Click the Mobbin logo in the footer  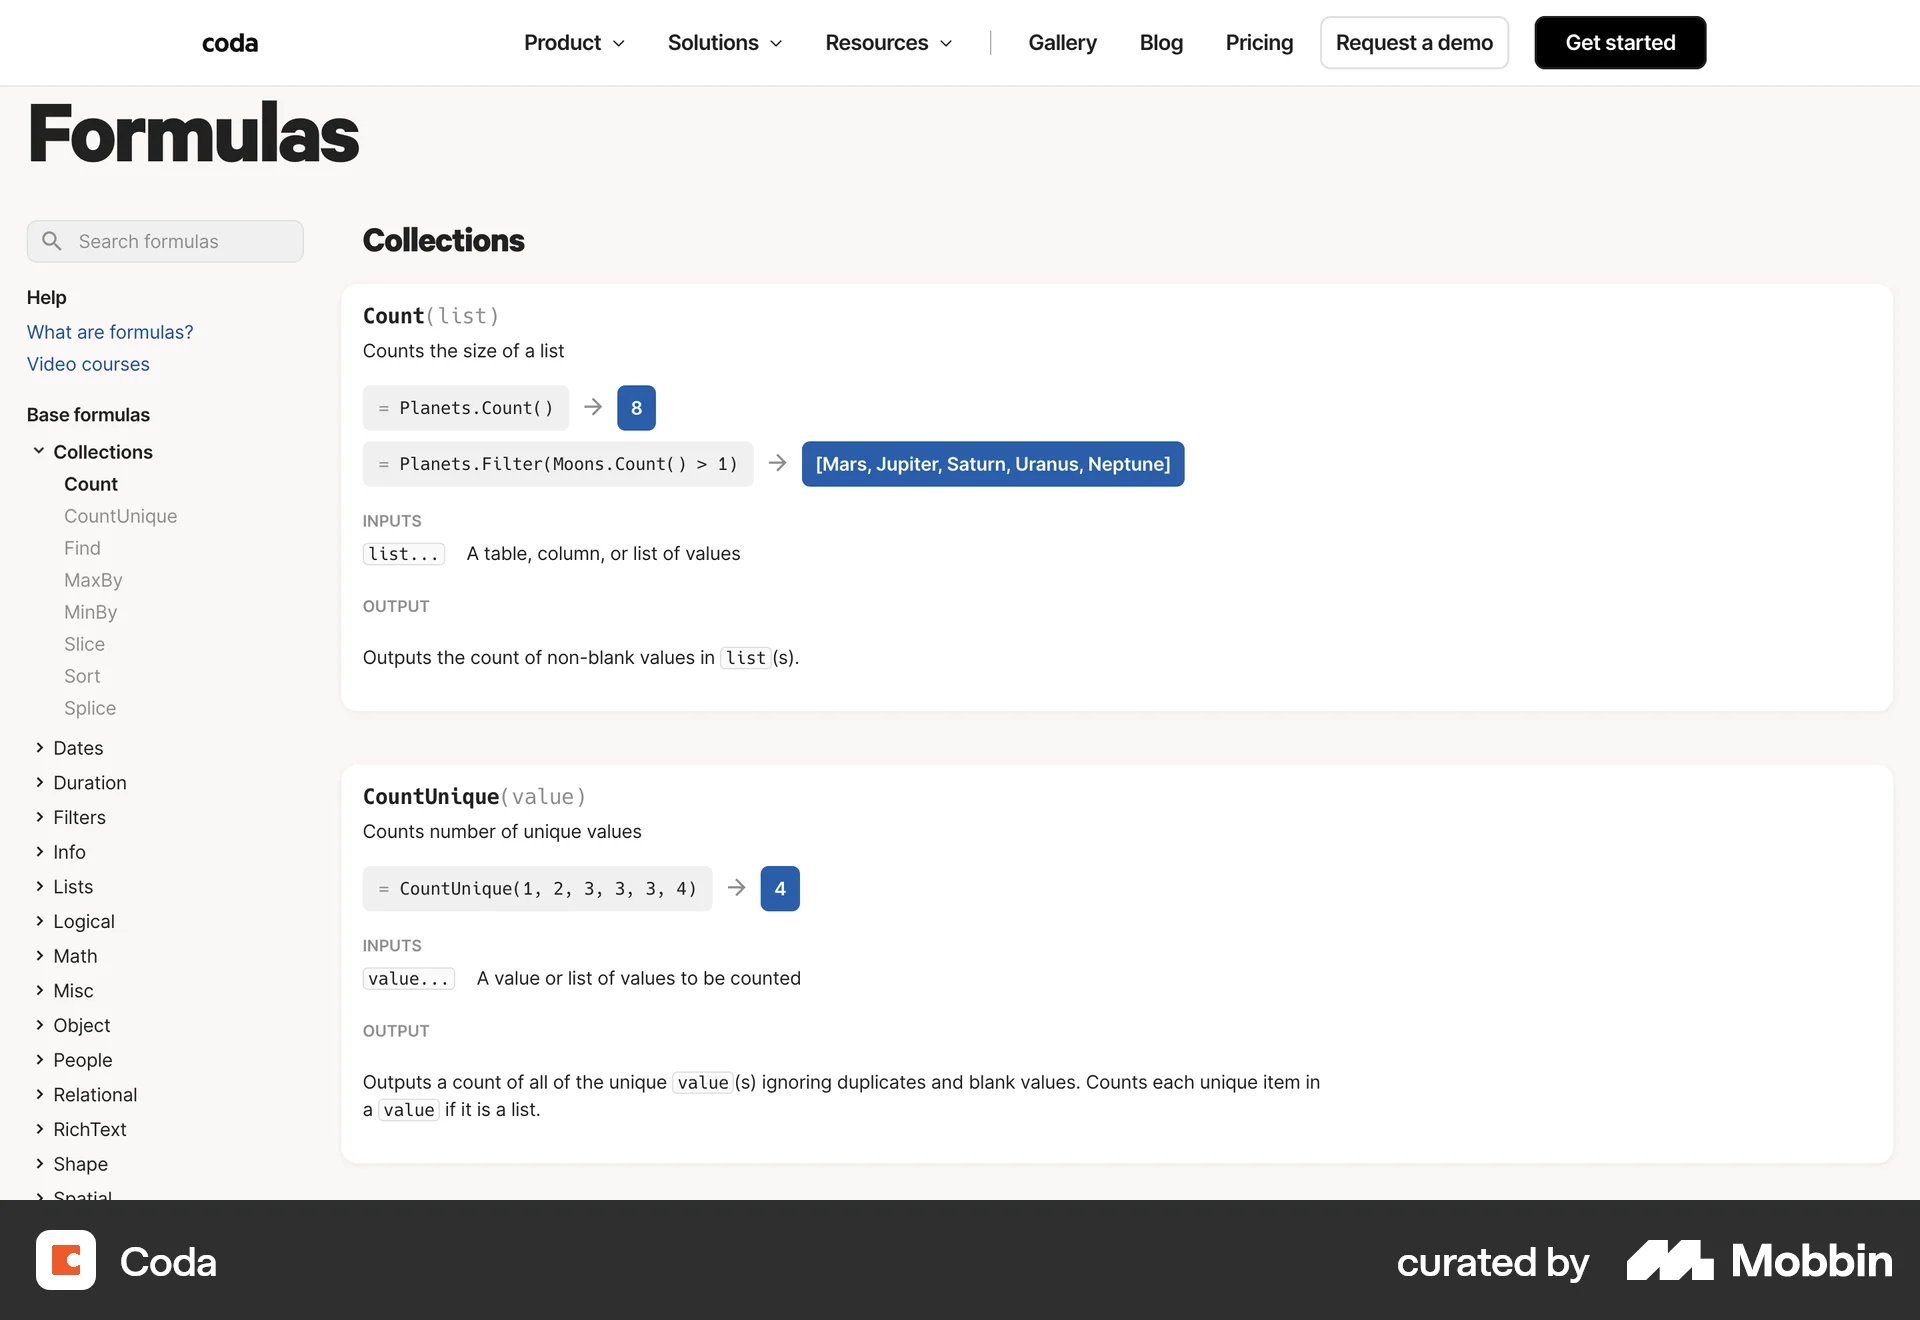coord(1759,1261)
